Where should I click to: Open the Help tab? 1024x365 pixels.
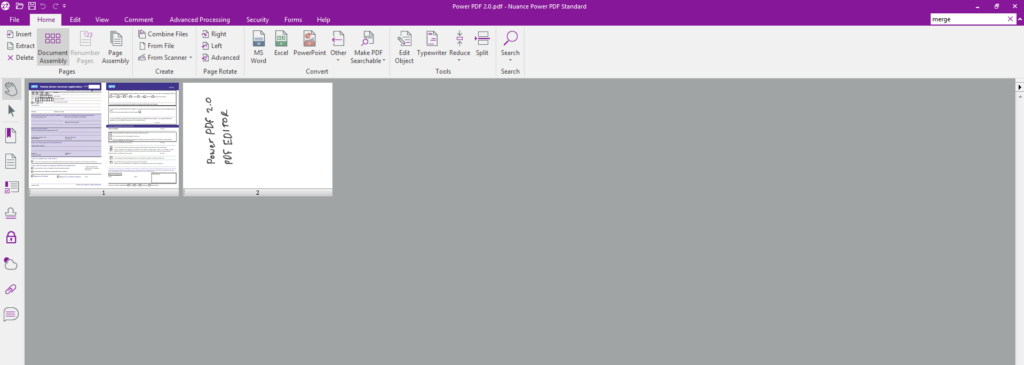pos(323,20)
